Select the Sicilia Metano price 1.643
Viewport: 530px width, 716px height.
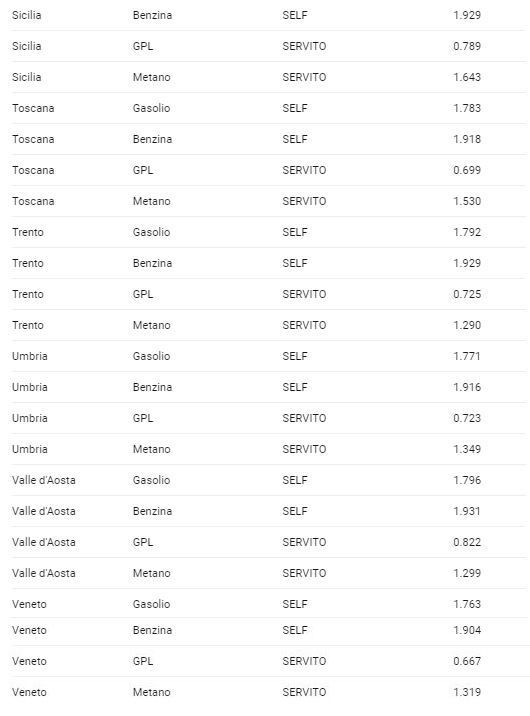467,77
